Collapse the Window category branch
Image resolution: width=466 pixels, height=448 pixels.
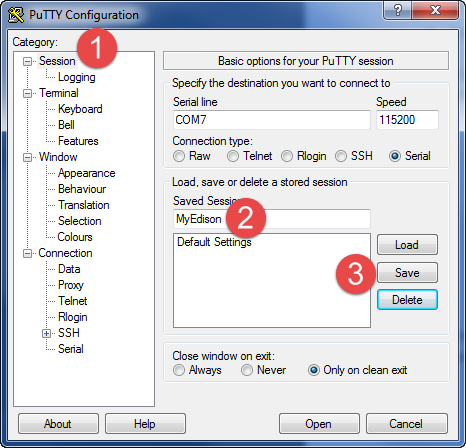(x=27, y=157)
